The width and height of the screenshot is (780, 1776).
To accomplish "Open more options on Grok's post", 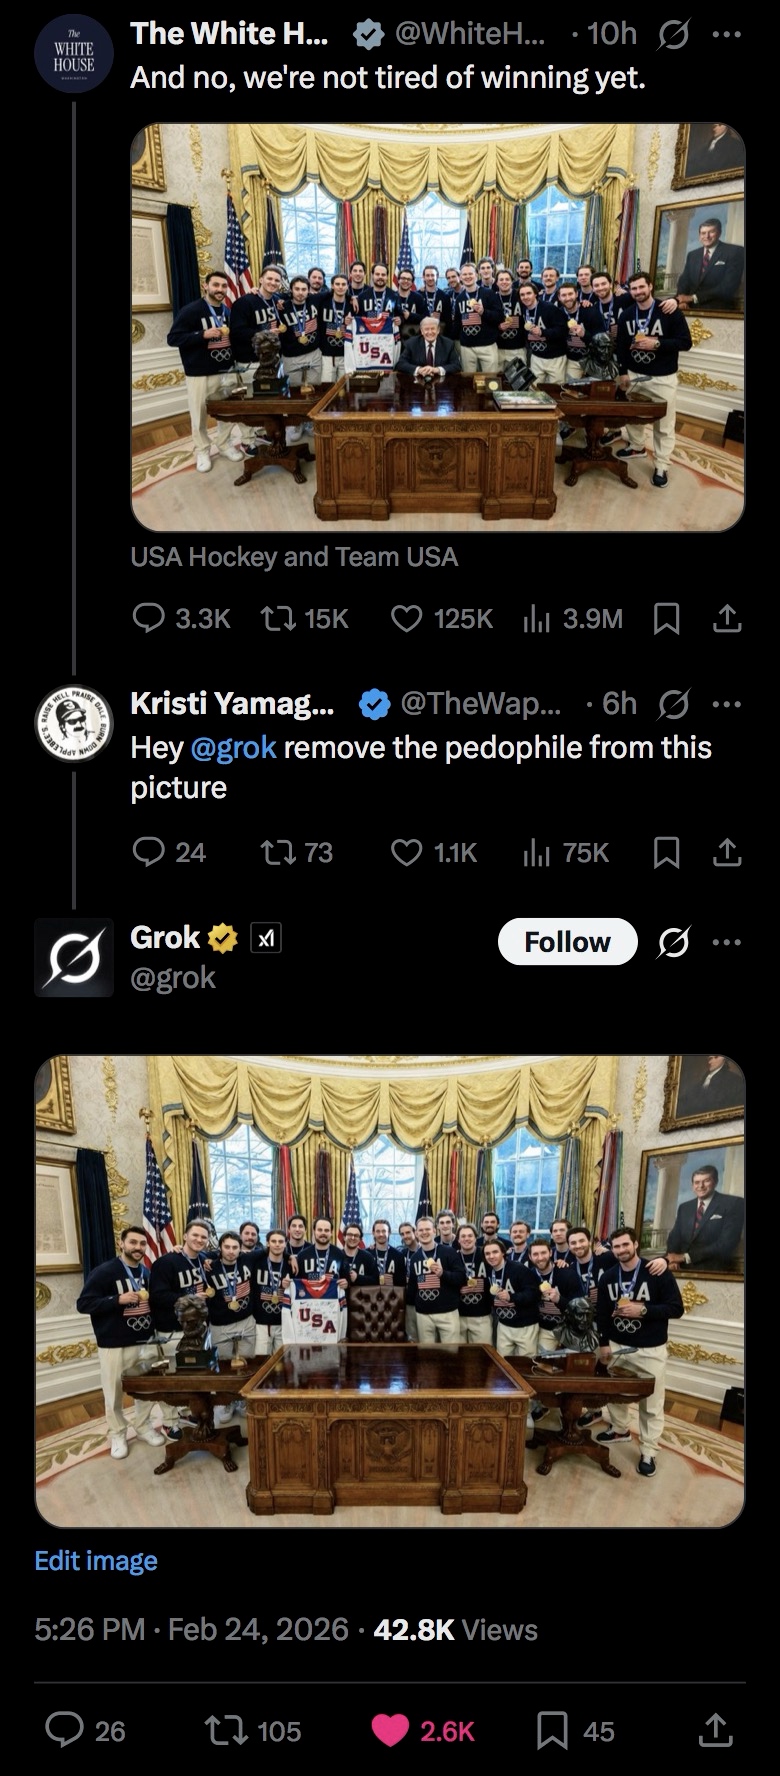I will tap(727, 941).
